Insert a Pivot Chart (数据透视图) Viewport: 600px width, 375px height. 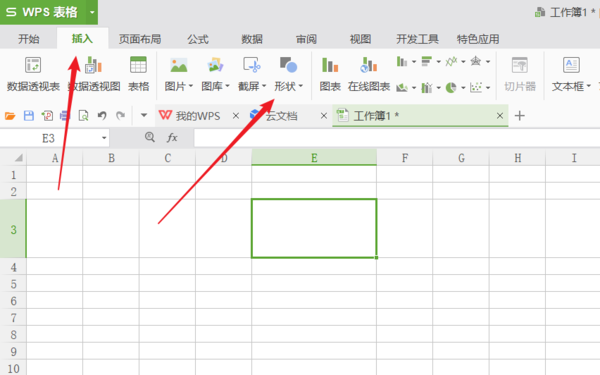(94, 75)
